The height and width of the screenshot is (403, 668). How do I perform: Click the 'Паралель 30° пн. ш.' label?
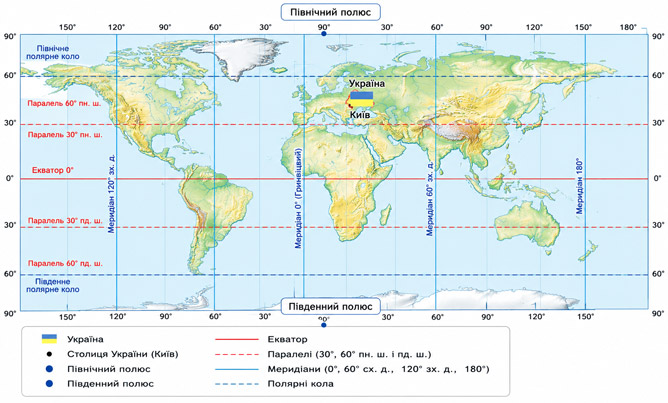coord(65,135)
